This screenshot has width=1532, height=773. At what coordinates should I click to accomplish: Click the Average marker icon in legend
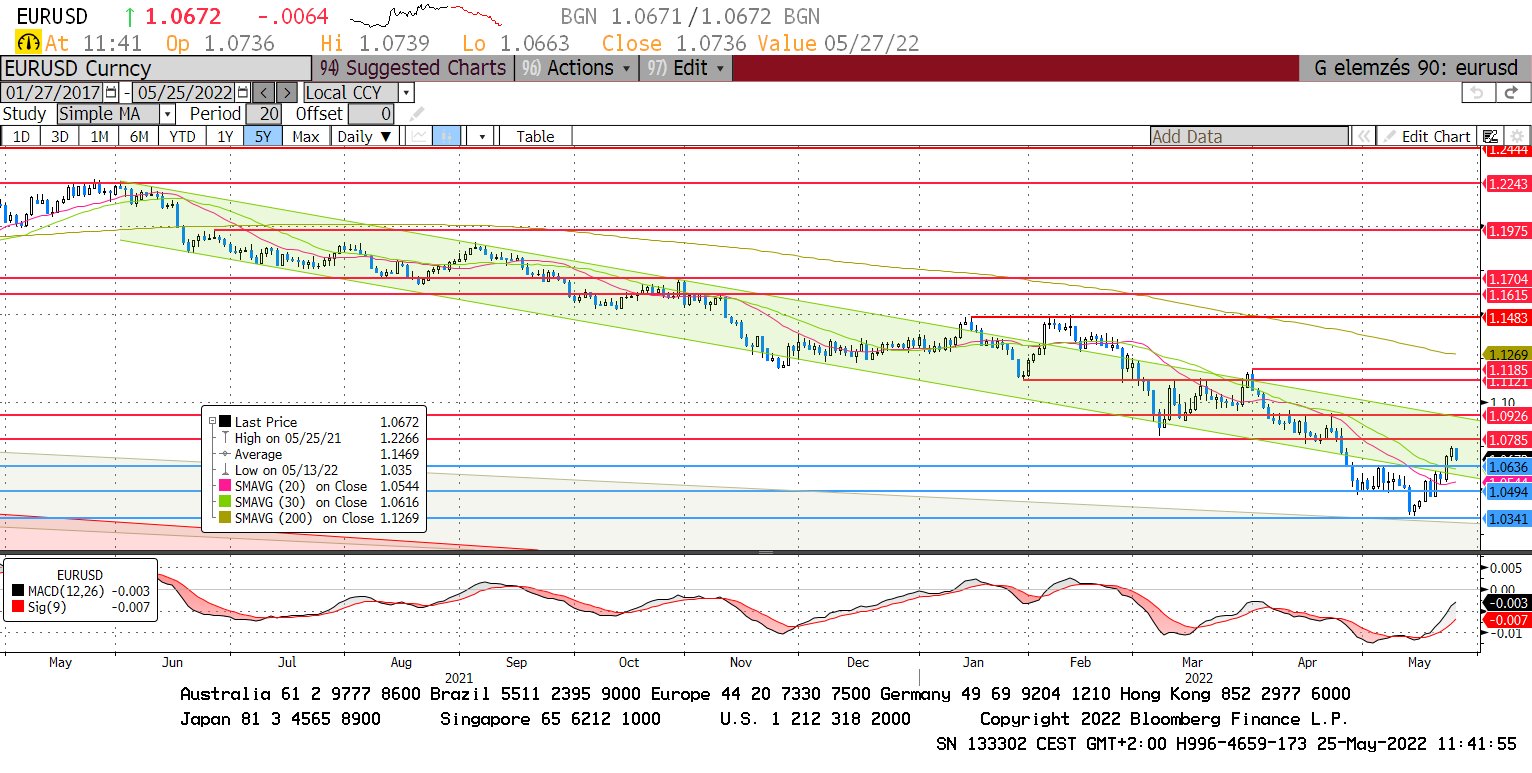[225, 454]
